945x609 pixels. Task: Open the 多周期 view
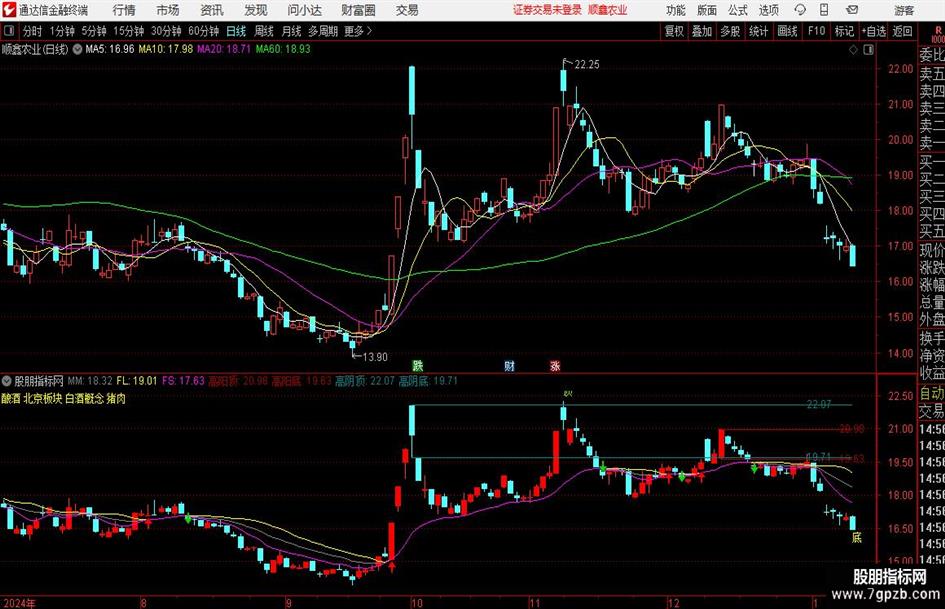[x=323, y=31]
